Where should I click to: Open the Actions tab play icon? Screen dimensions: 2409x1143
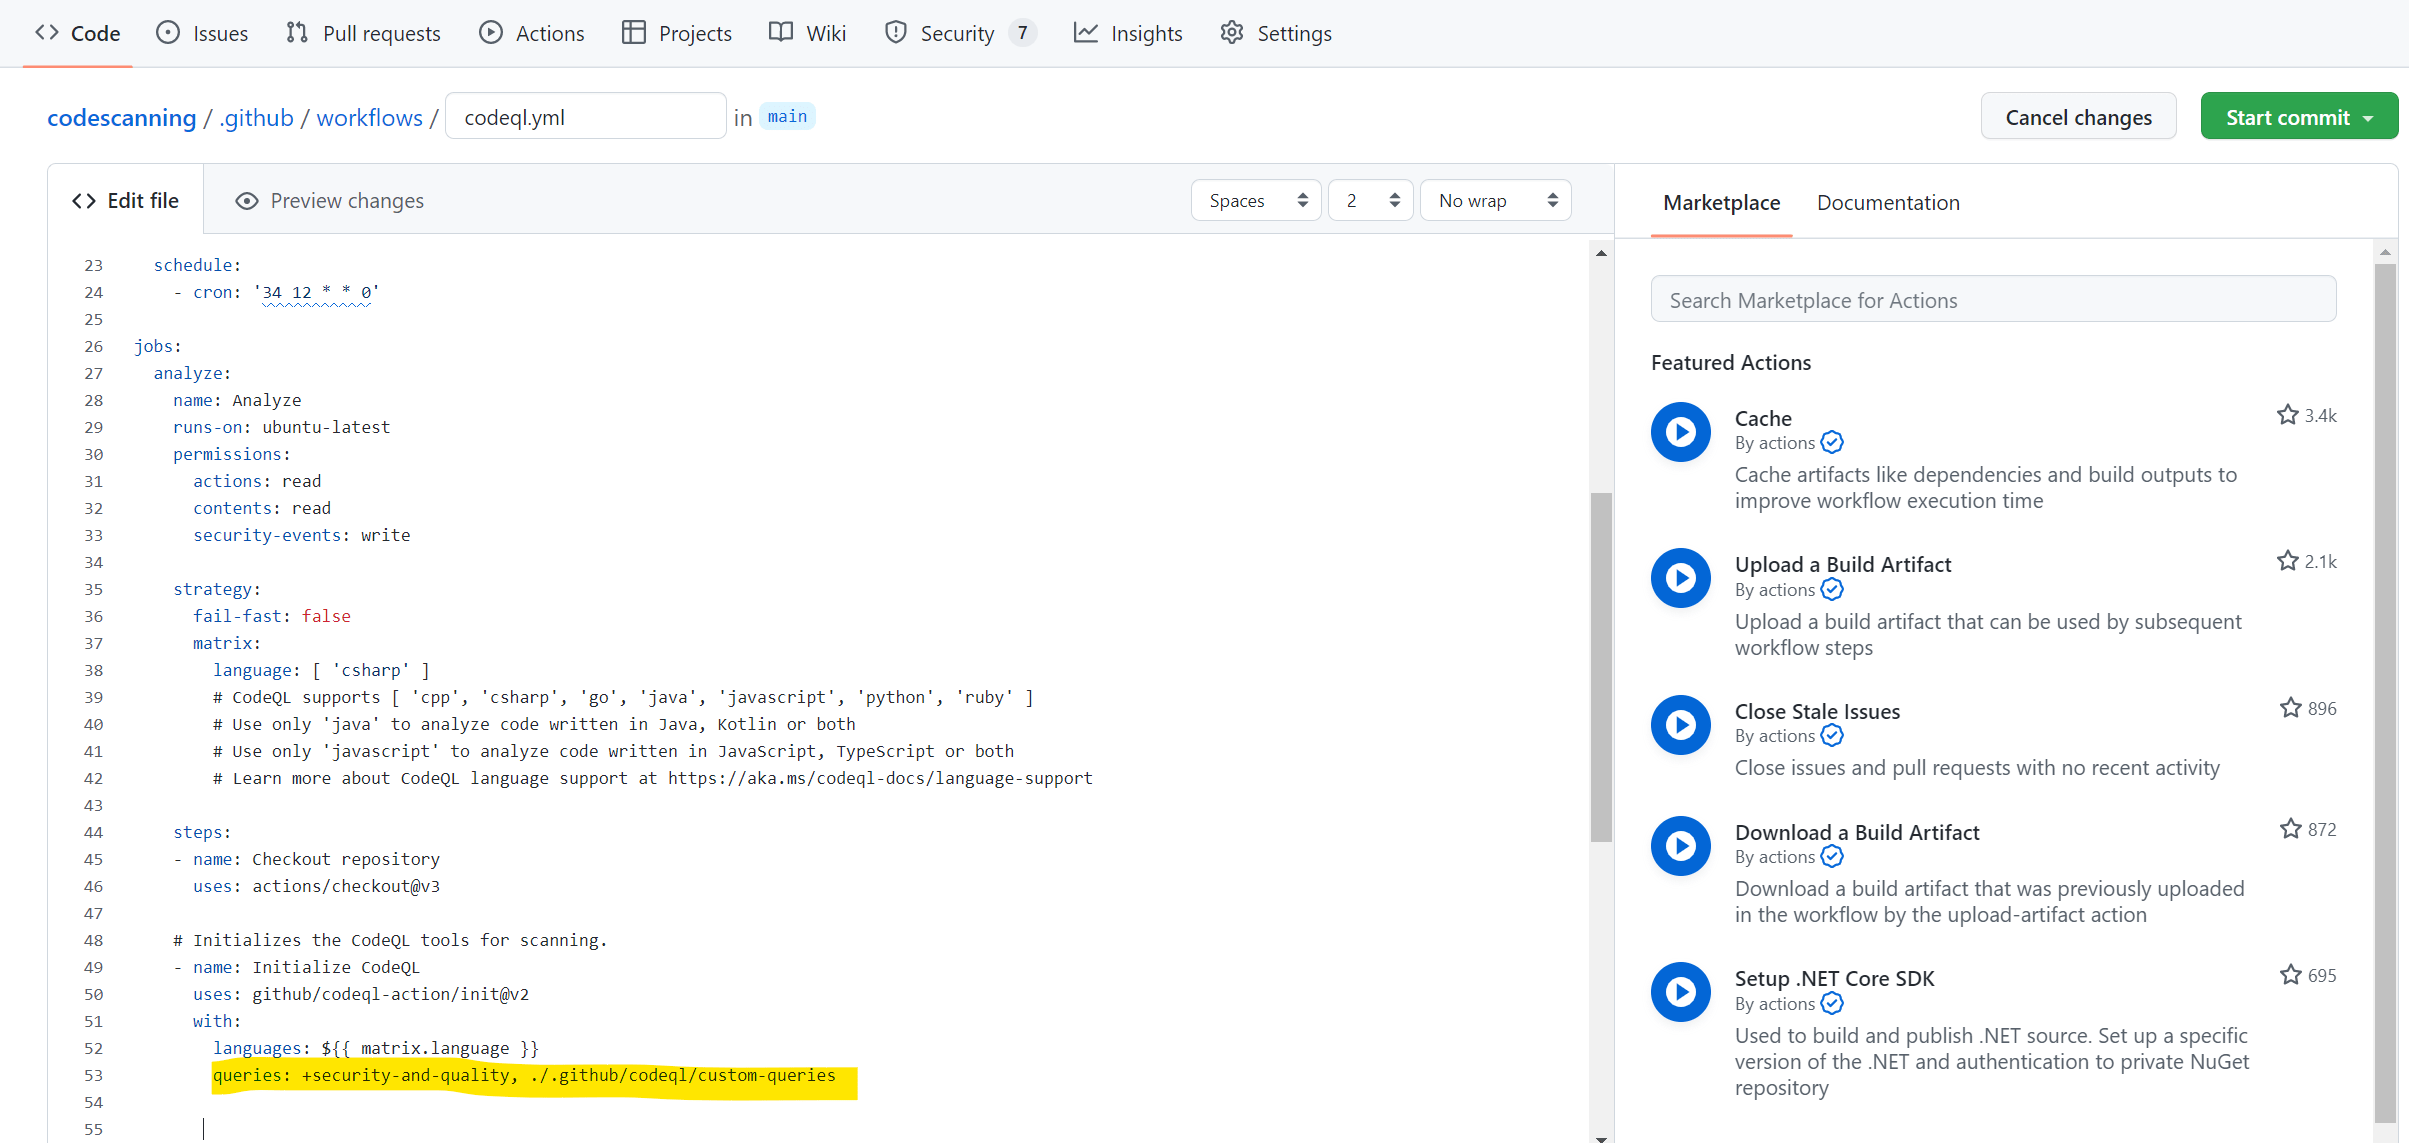point(491,32)
